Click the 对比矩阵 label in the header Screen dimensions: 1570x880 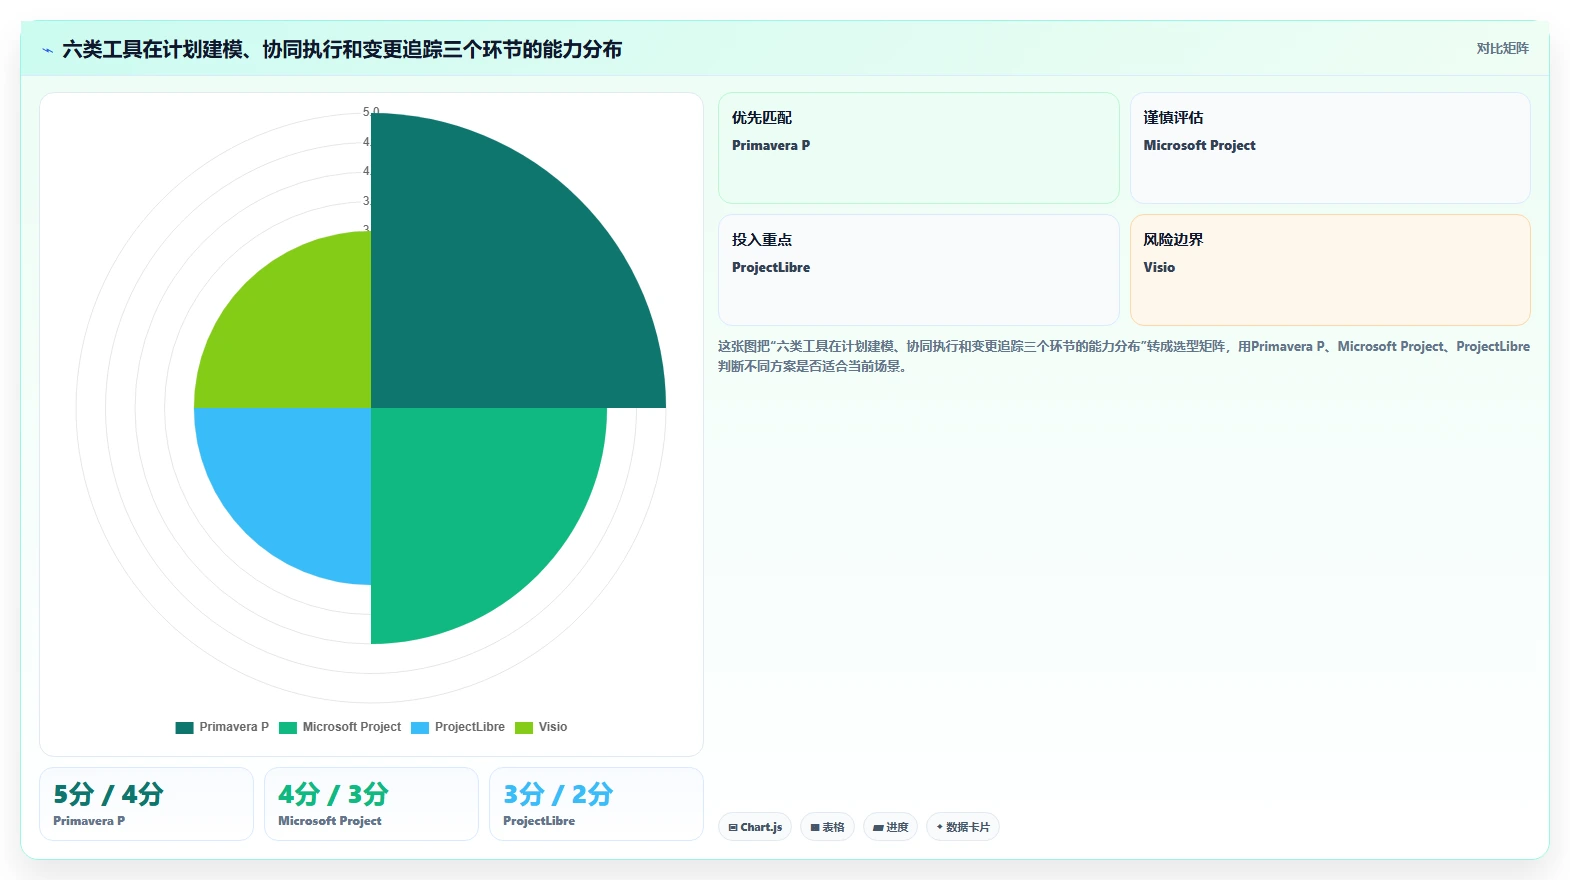[1503, 48]
